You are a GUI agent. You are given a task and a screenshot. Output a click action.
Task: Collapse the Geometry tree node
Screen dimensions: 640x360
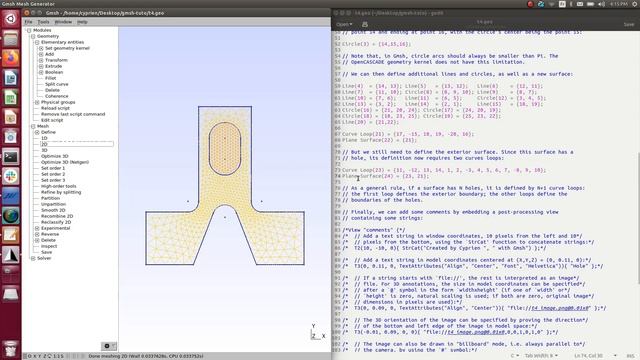click(x=33, y=36)
